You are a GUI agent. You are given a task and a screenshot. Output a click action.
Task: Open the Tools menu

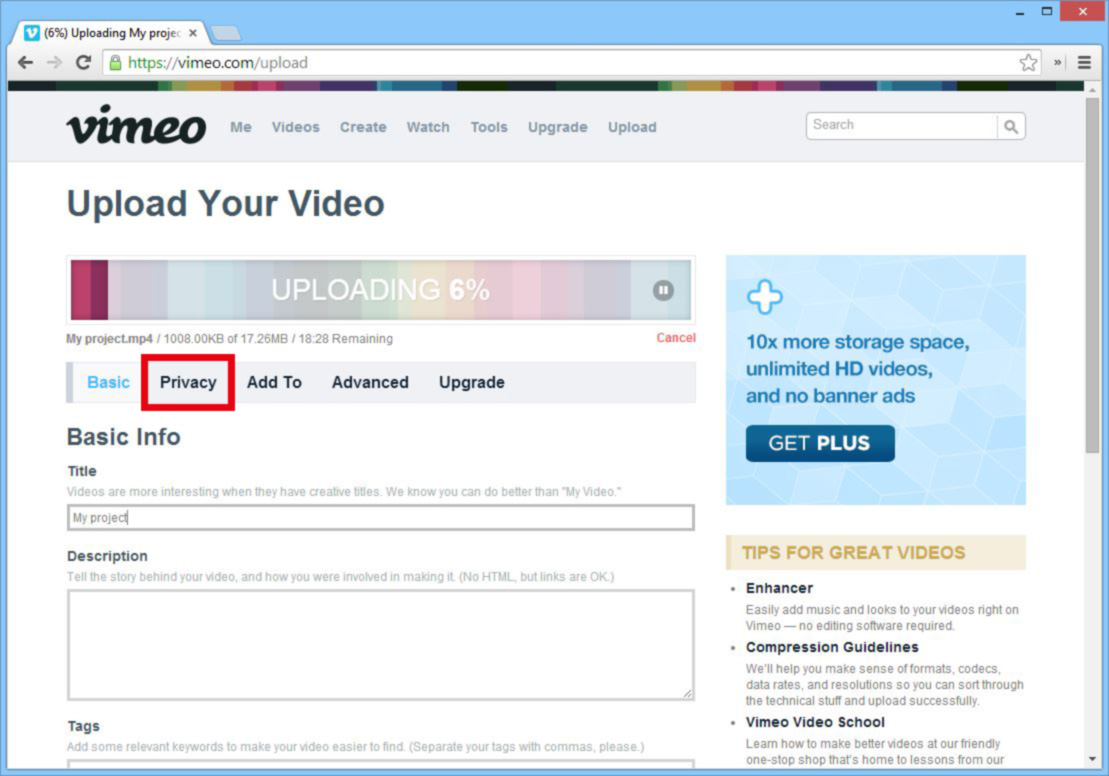tap(489, 127)
